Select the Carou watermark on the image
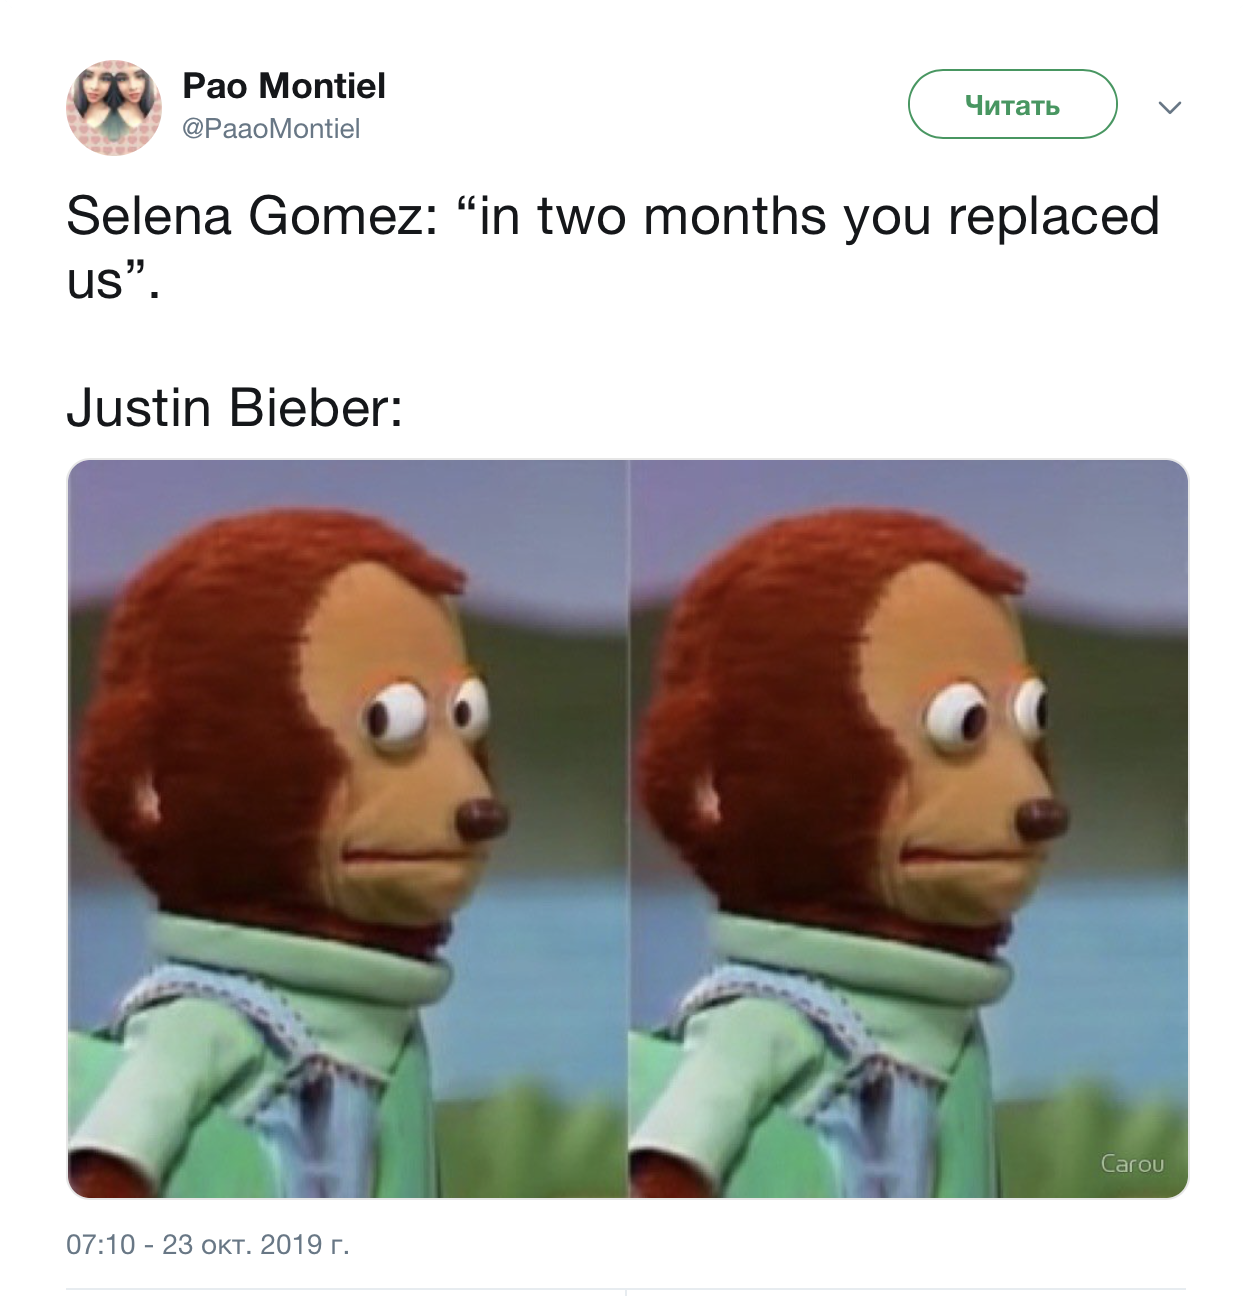This screenshot has width=1244, height=1296. (1132, 1164)
